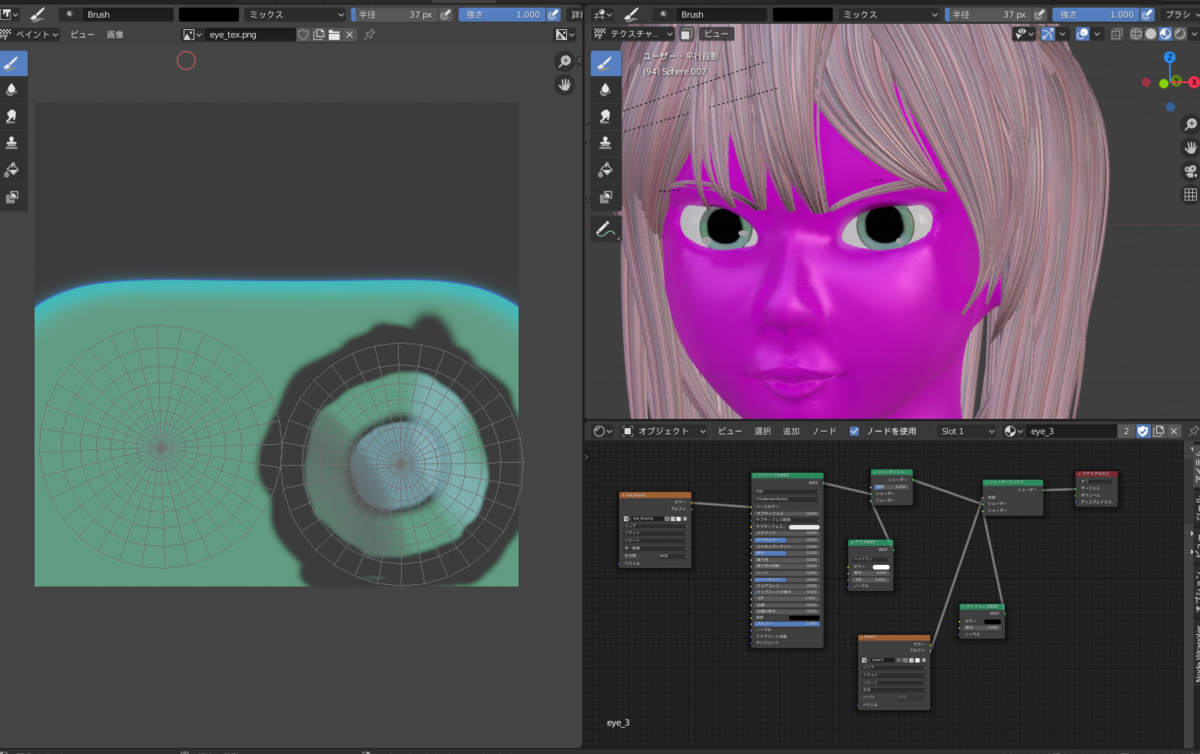Select the Mask tool in 3D viewport toolbar

pos(605,197)
